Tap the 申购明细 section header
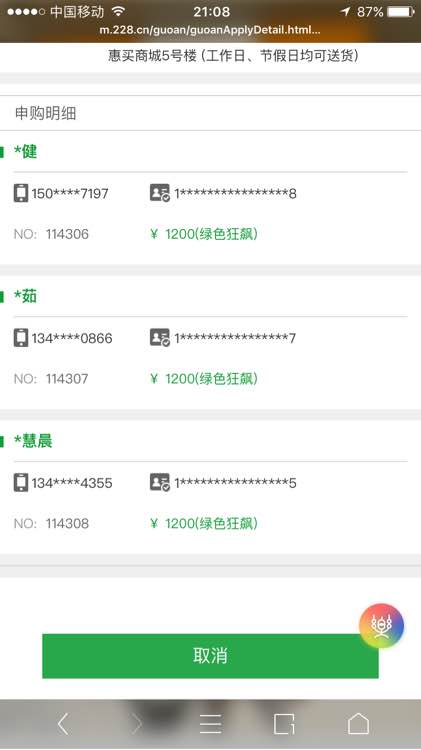421x750 pixels. pyautogui.click(x=45, y=113)
